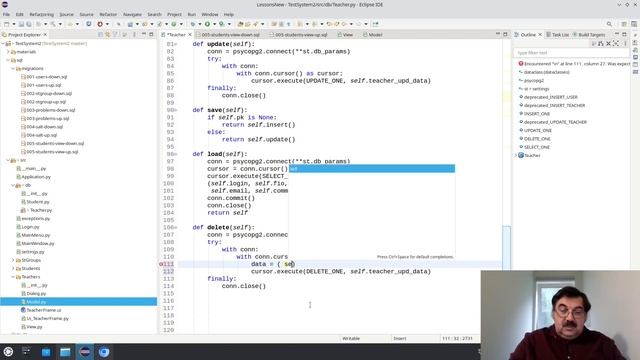Click the red Debug/Stop toolbar icon
The height and width of the screenshot is (360, 640).
[x=100, y=24]
